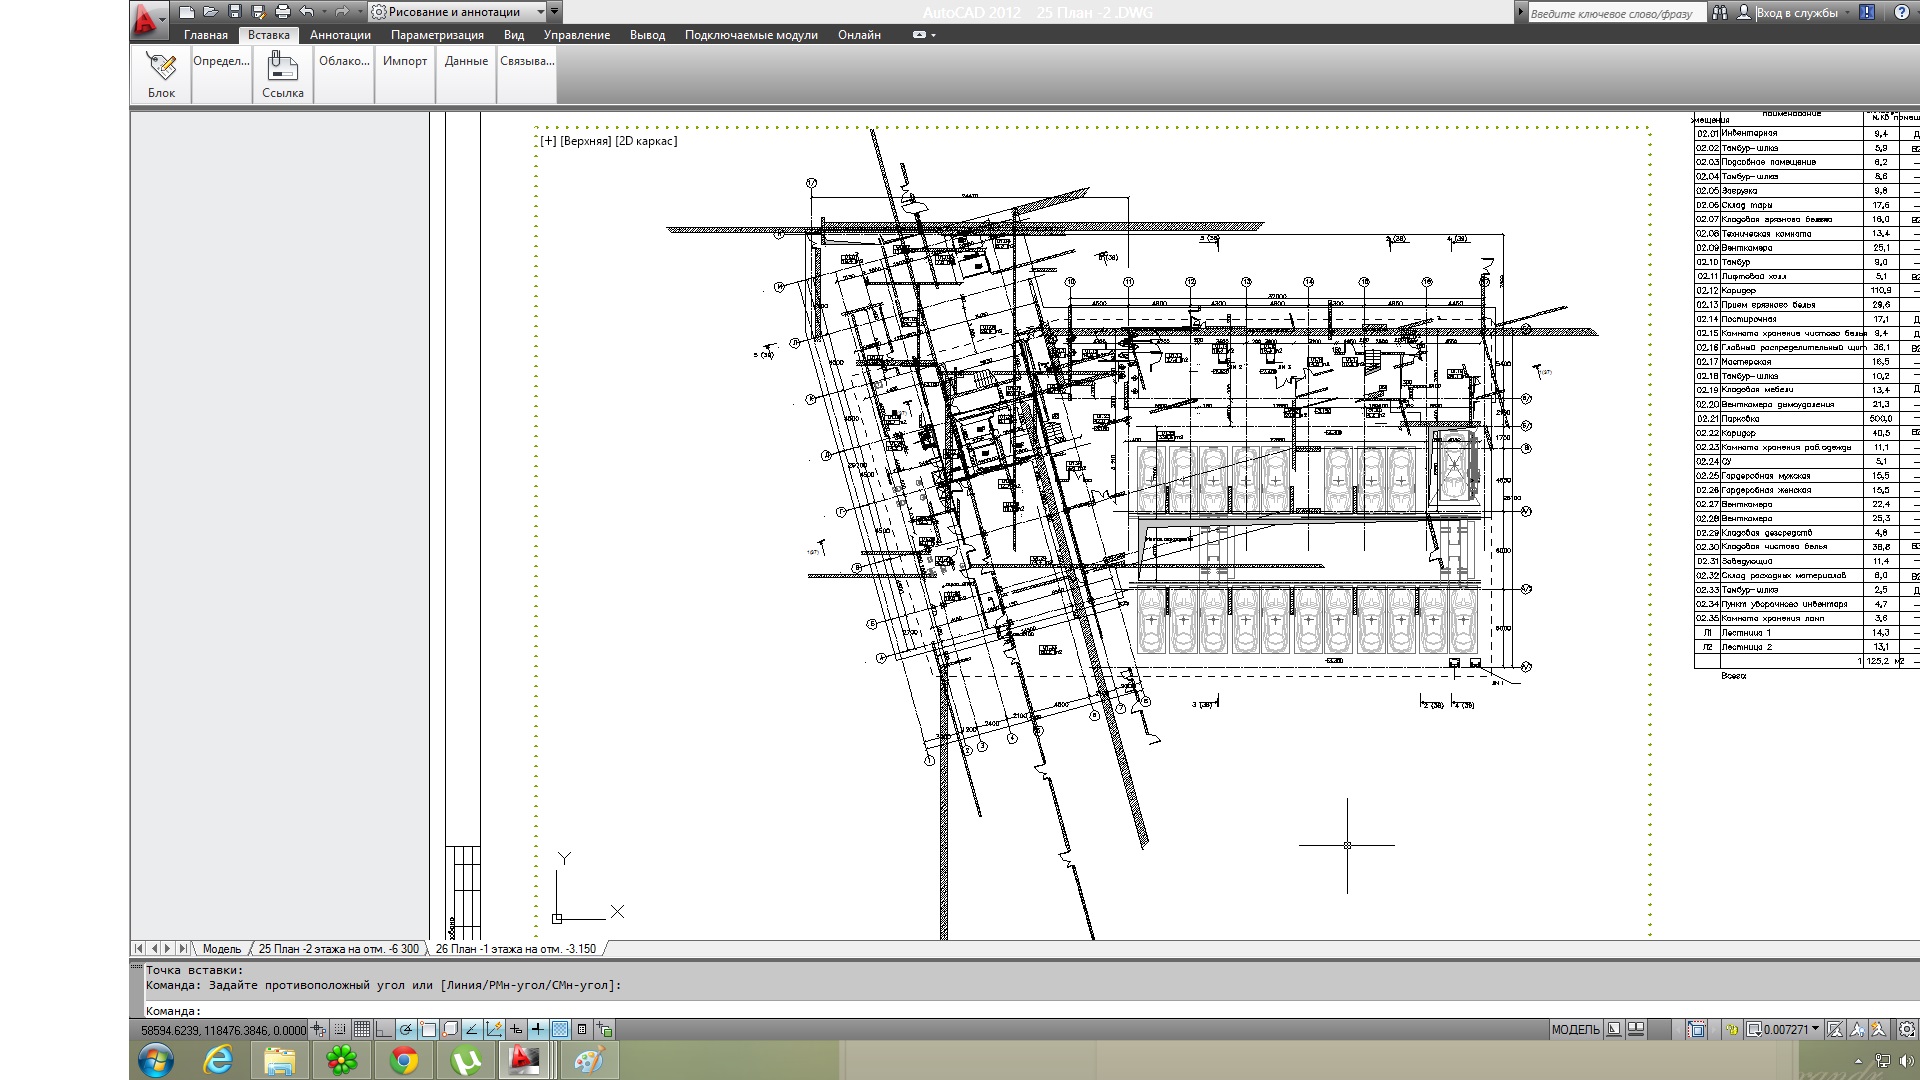Toggle polar tracking in status bar
This screenshot has height=1080, width=1920.
coord(405,1029)
